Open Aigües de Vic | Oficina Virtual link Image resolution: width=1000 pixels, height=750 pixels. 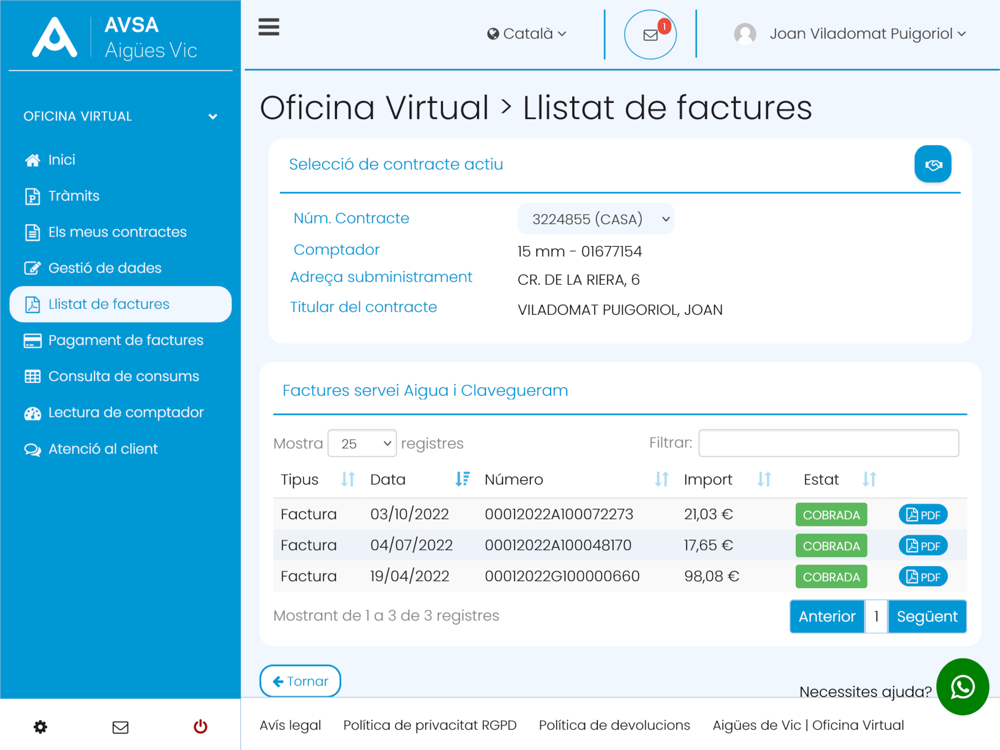(808, 725)
